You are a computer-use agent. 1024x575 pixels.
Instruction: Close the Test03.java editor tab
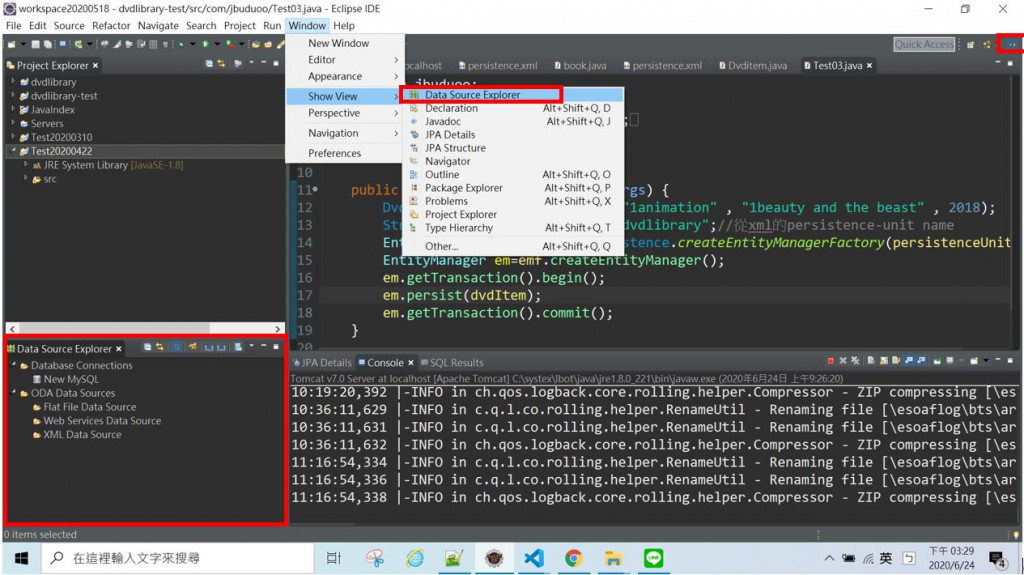point(869,65)
